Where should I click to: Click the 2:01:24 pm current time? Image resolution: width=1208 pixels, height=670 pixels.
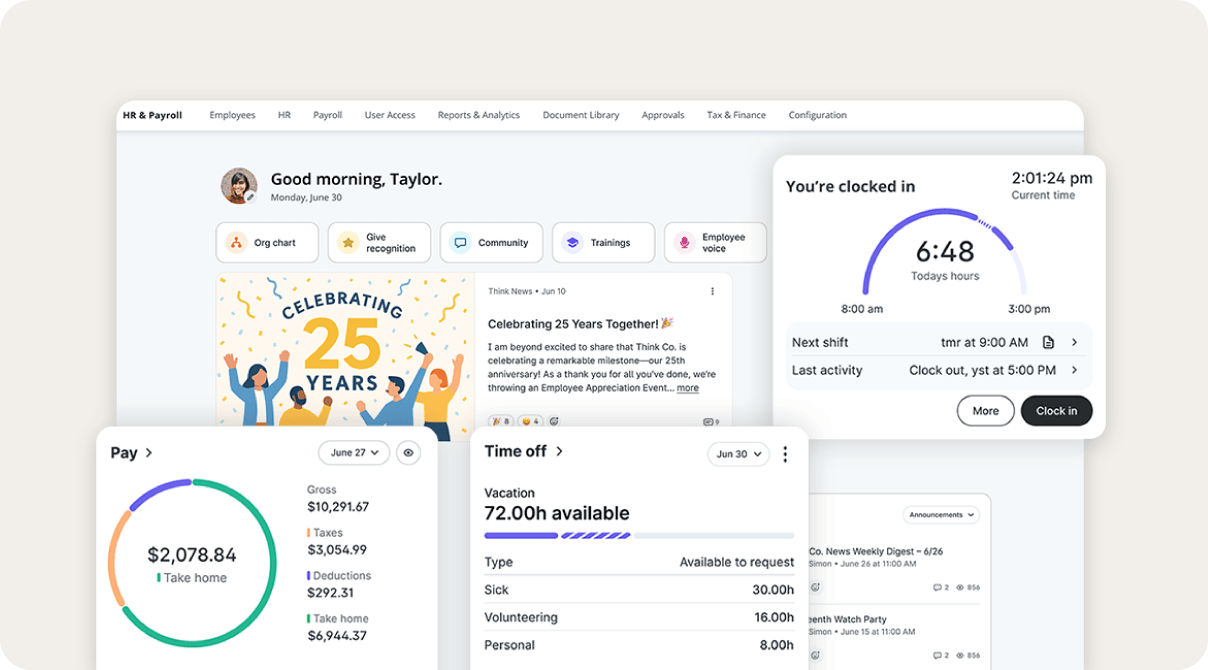[x=1051, y=178]
